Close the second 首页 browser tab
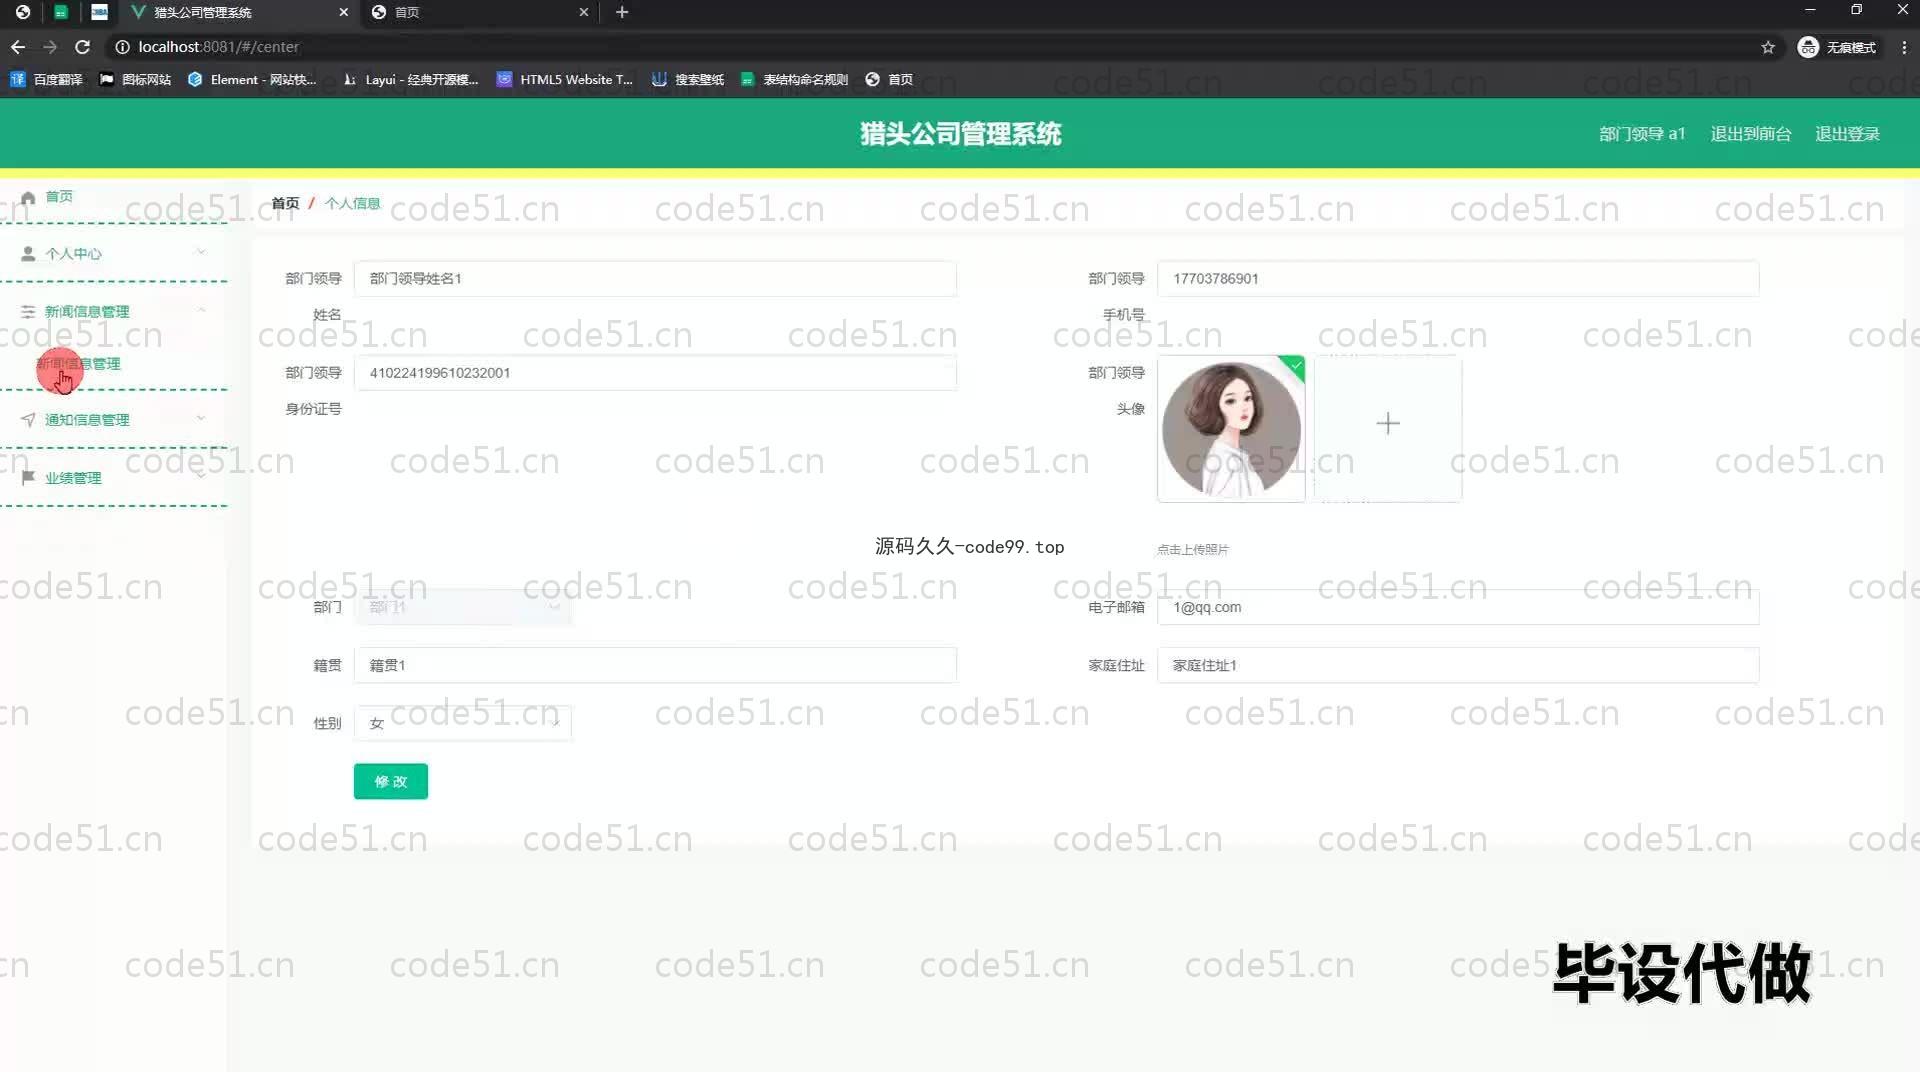 pos(584,12)
